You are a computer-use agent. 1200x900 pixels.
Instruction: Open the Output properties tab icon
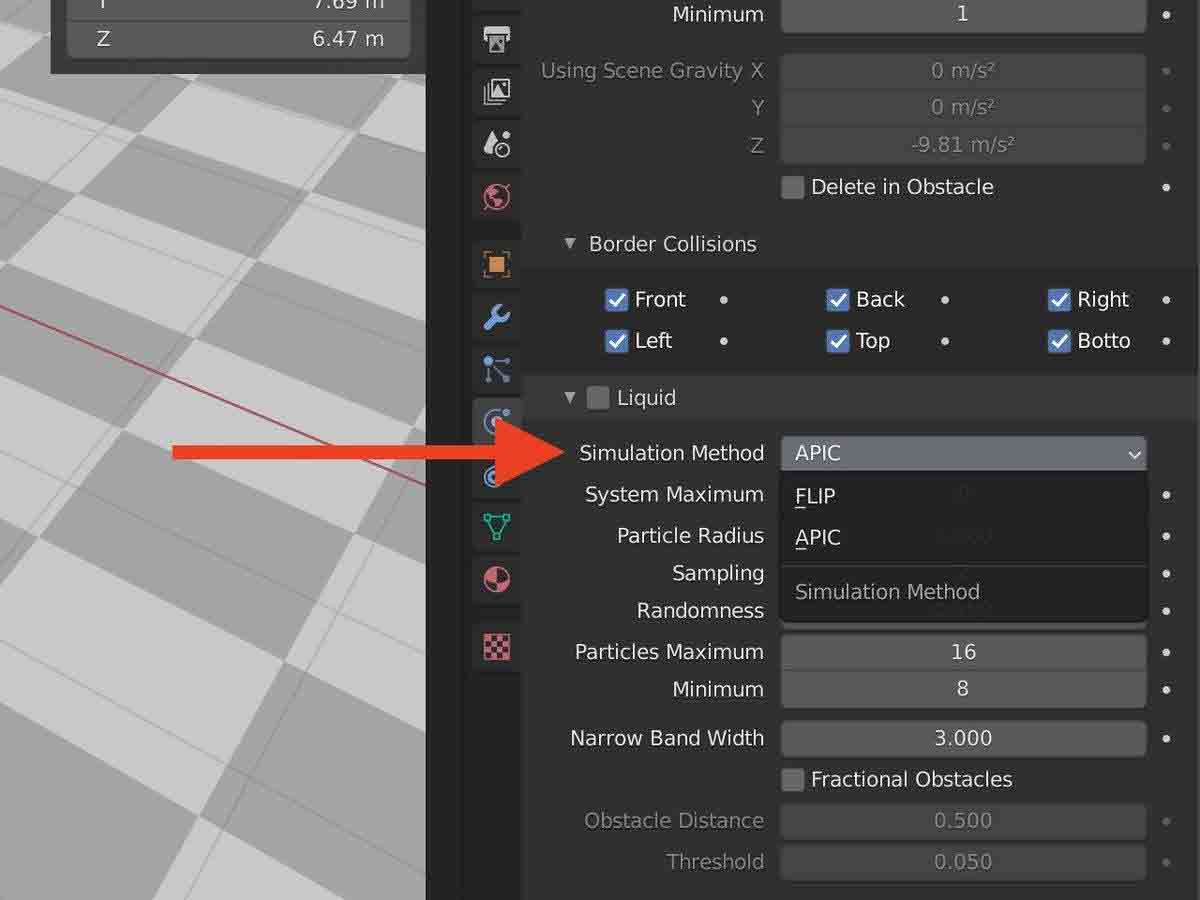(x=497, y=38)
